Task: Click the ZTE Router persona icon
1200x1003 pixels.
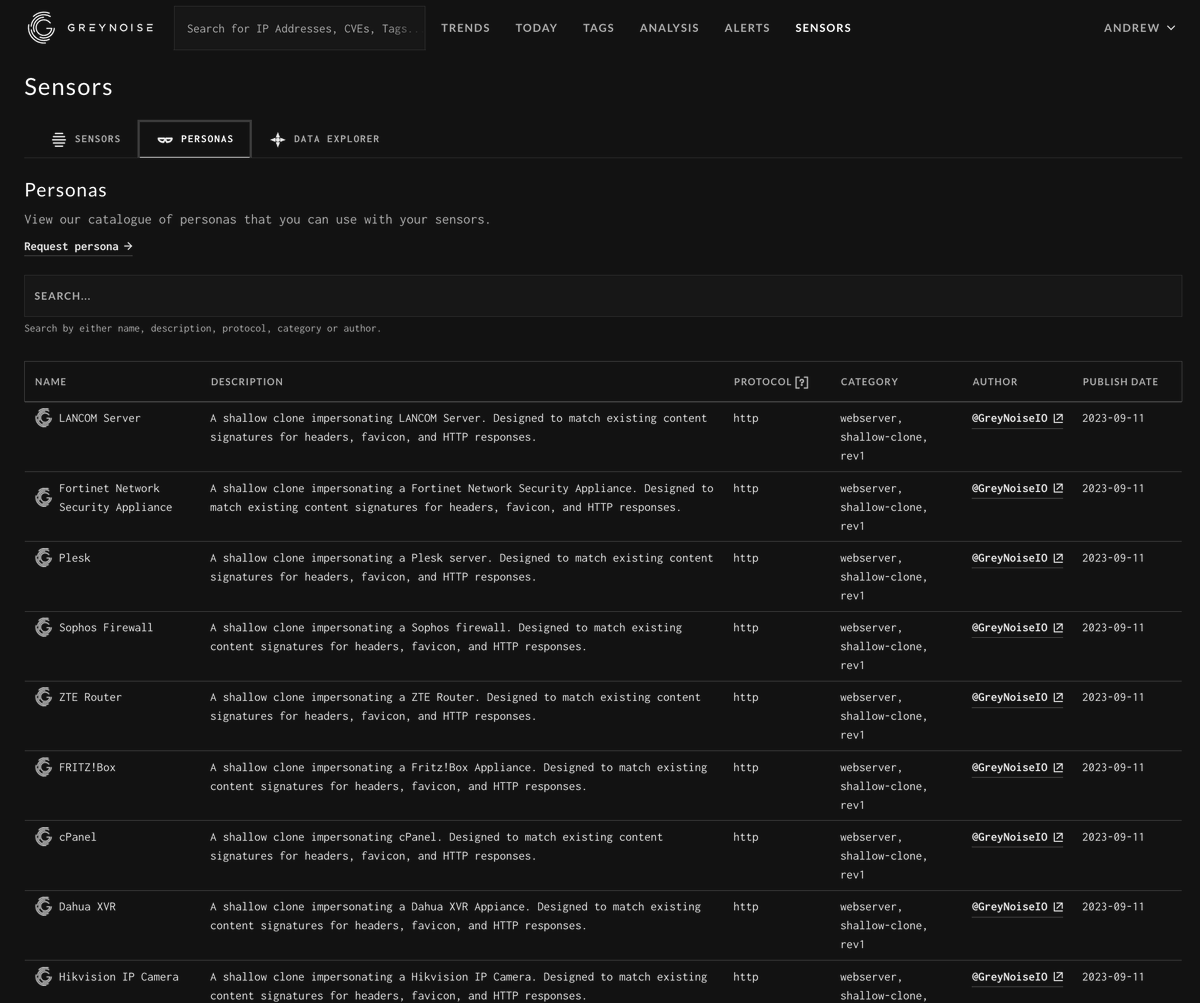Action: pyautogui.click(x=43, y=697)
